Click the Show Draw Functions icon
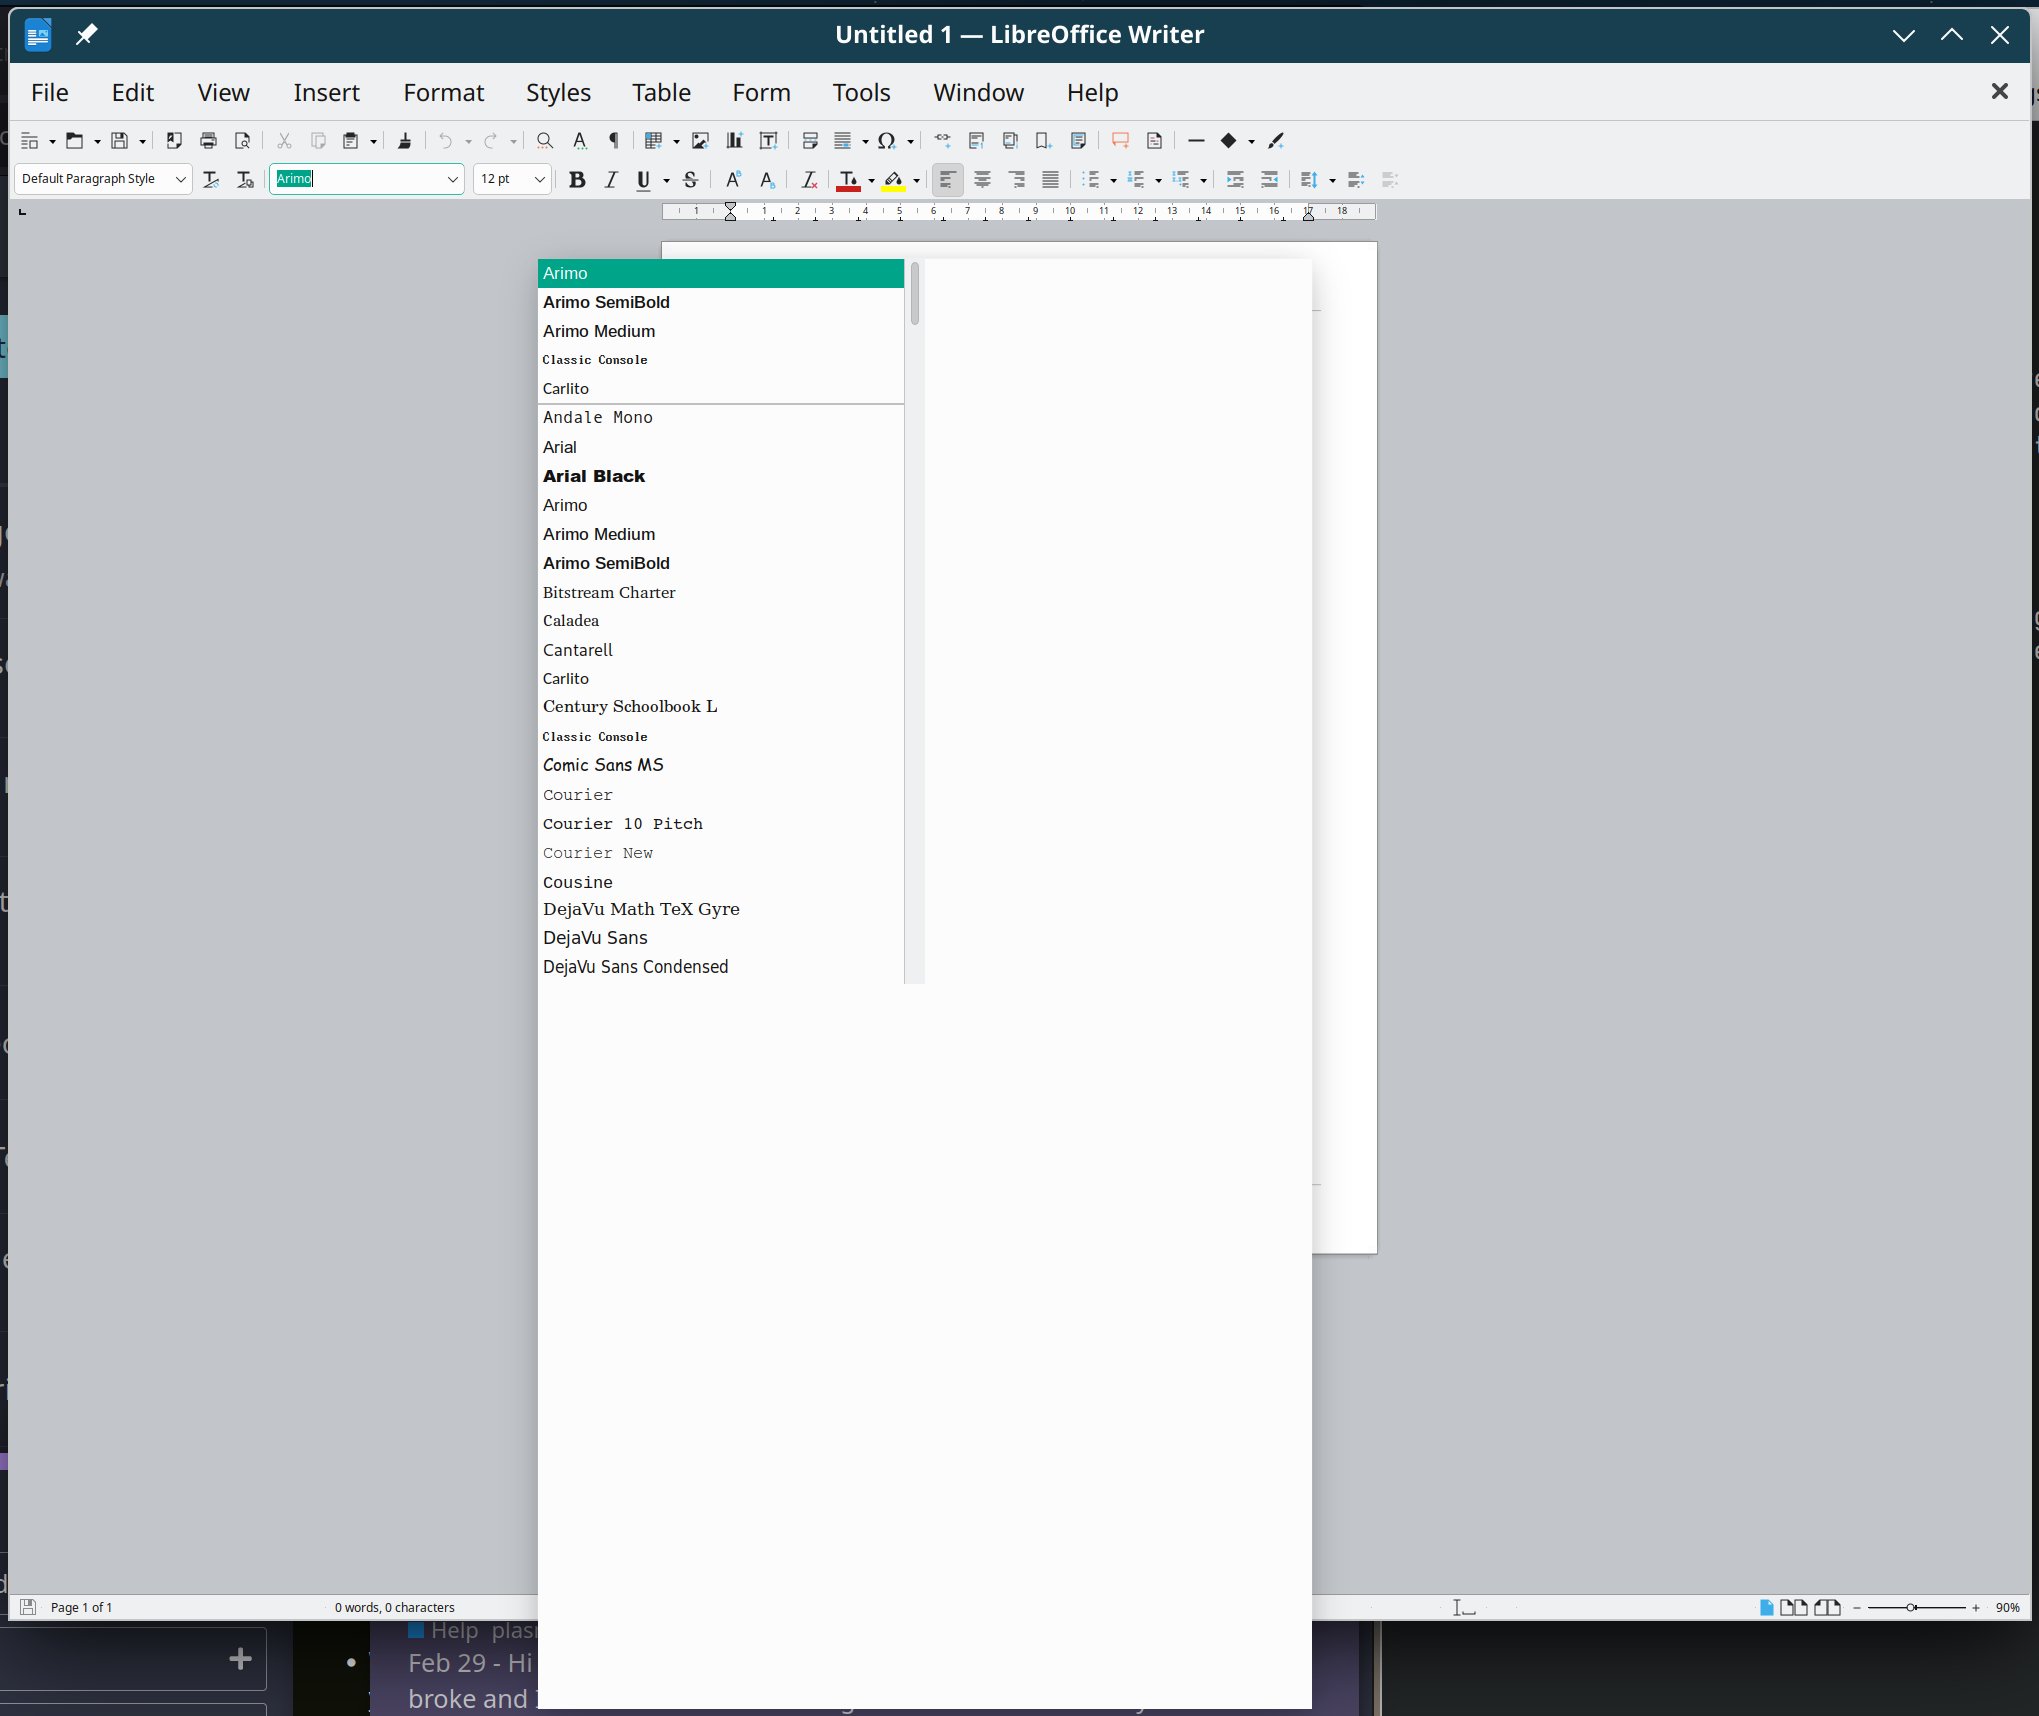The image size is (2039, 1716). (1276, 141)
